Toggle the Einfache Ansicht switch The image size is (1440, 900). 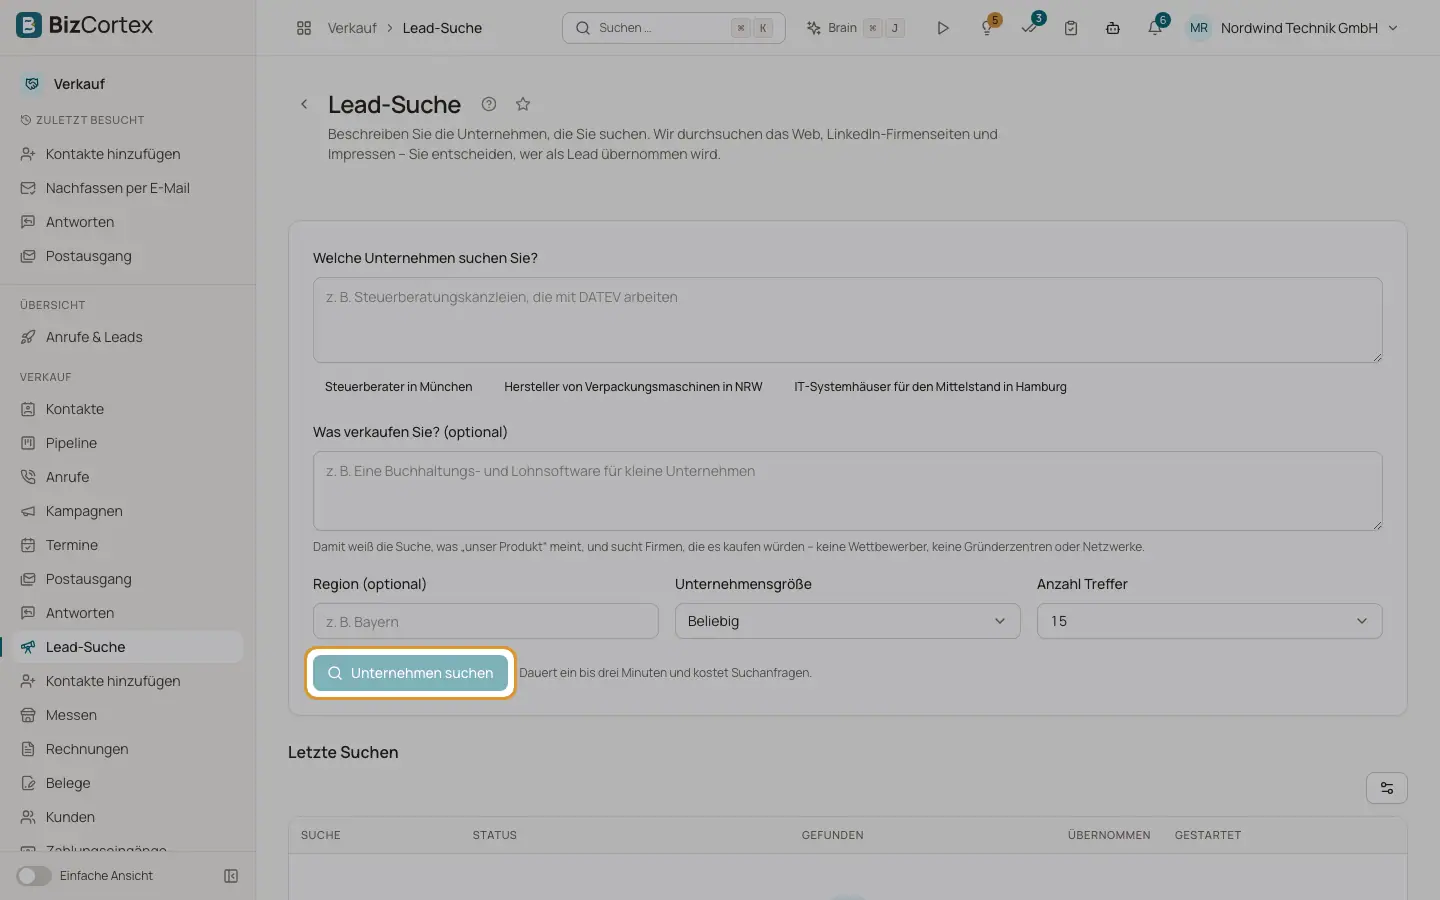pyautogui.click(x=34, y=876)
